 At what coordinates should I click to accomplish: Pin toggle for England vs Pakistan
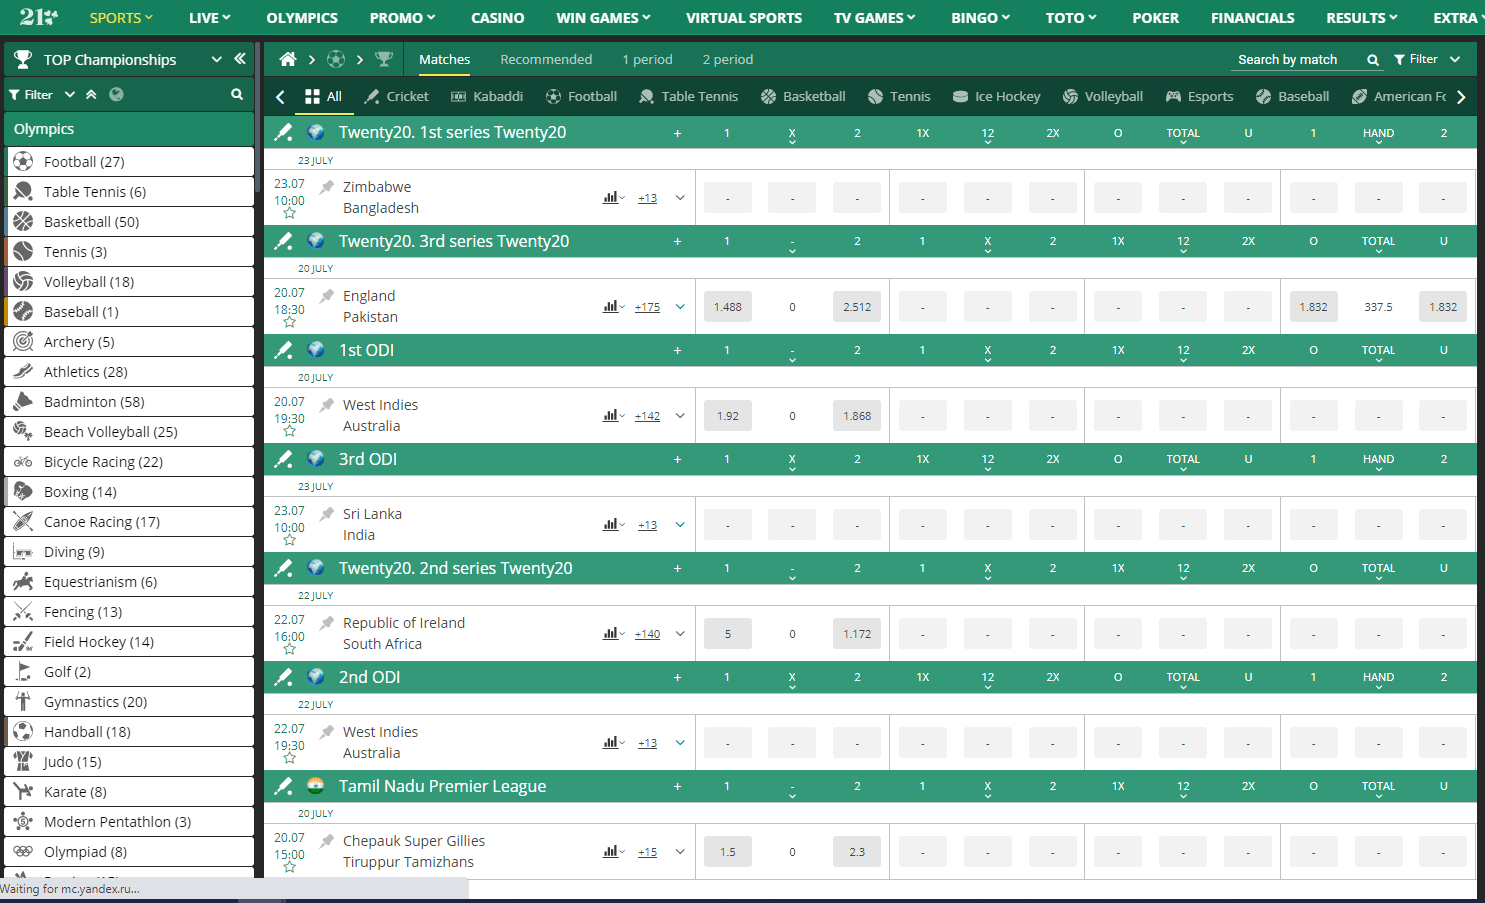click(327, 295)
